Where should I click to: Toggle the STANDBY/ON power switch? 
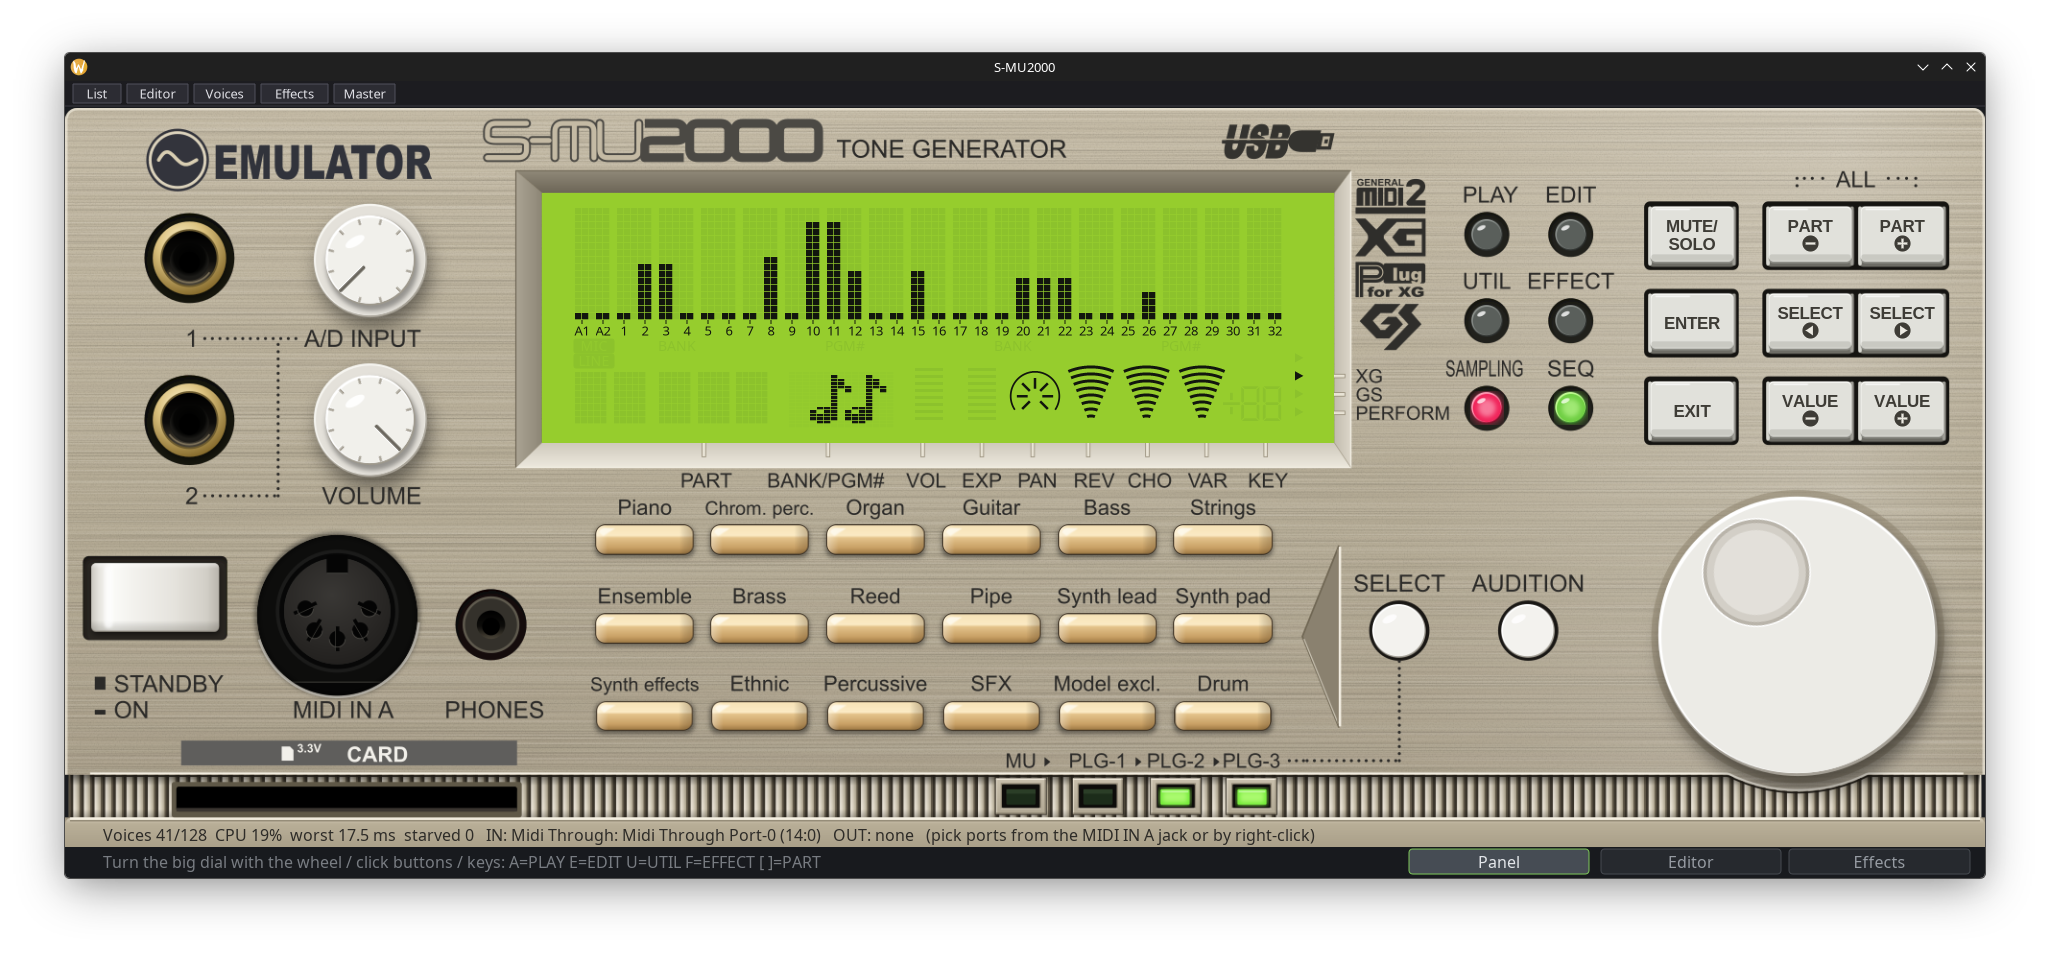pos(155,597)
